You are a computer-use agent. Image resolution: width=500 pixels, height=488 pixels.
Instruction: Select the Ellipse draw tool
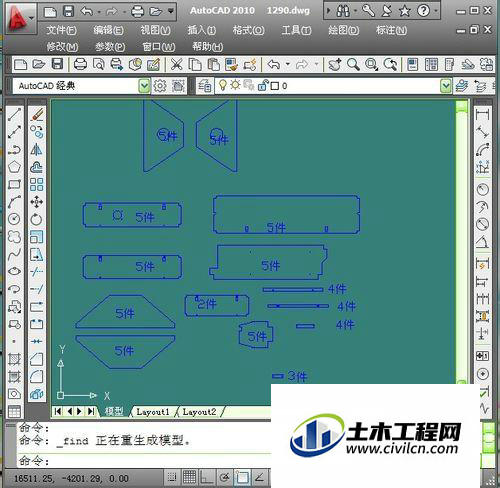click(14, 271)
